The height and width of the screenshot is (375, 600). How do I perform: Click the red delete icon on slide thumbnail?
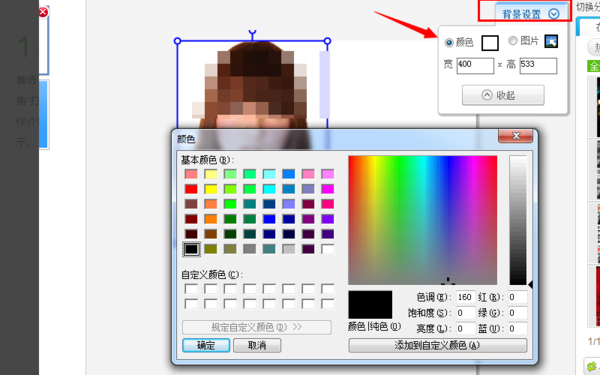[x=43, y=12]
